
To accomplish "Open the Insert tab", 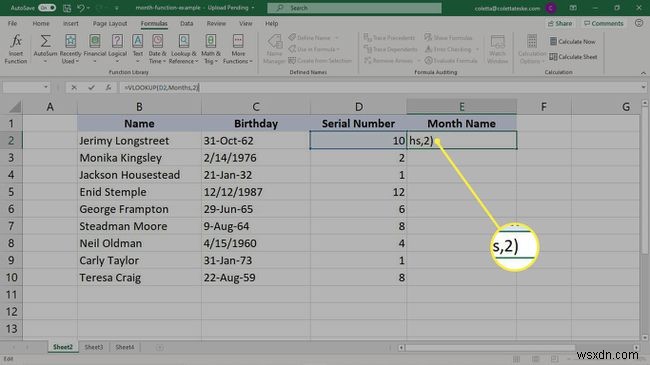I will click(x=70, y=24).
